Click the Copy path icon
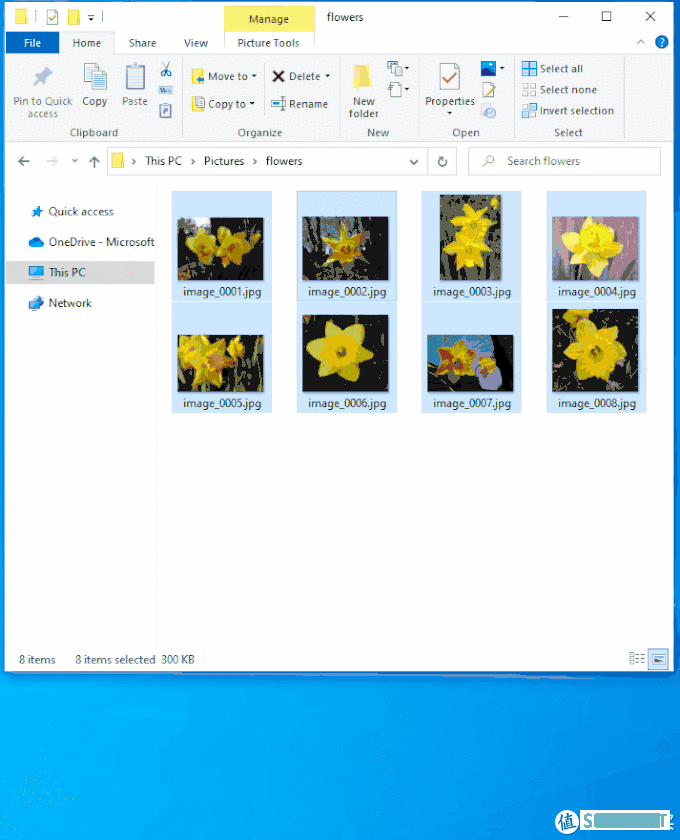 pyautogui.click(x=166, y=90)
